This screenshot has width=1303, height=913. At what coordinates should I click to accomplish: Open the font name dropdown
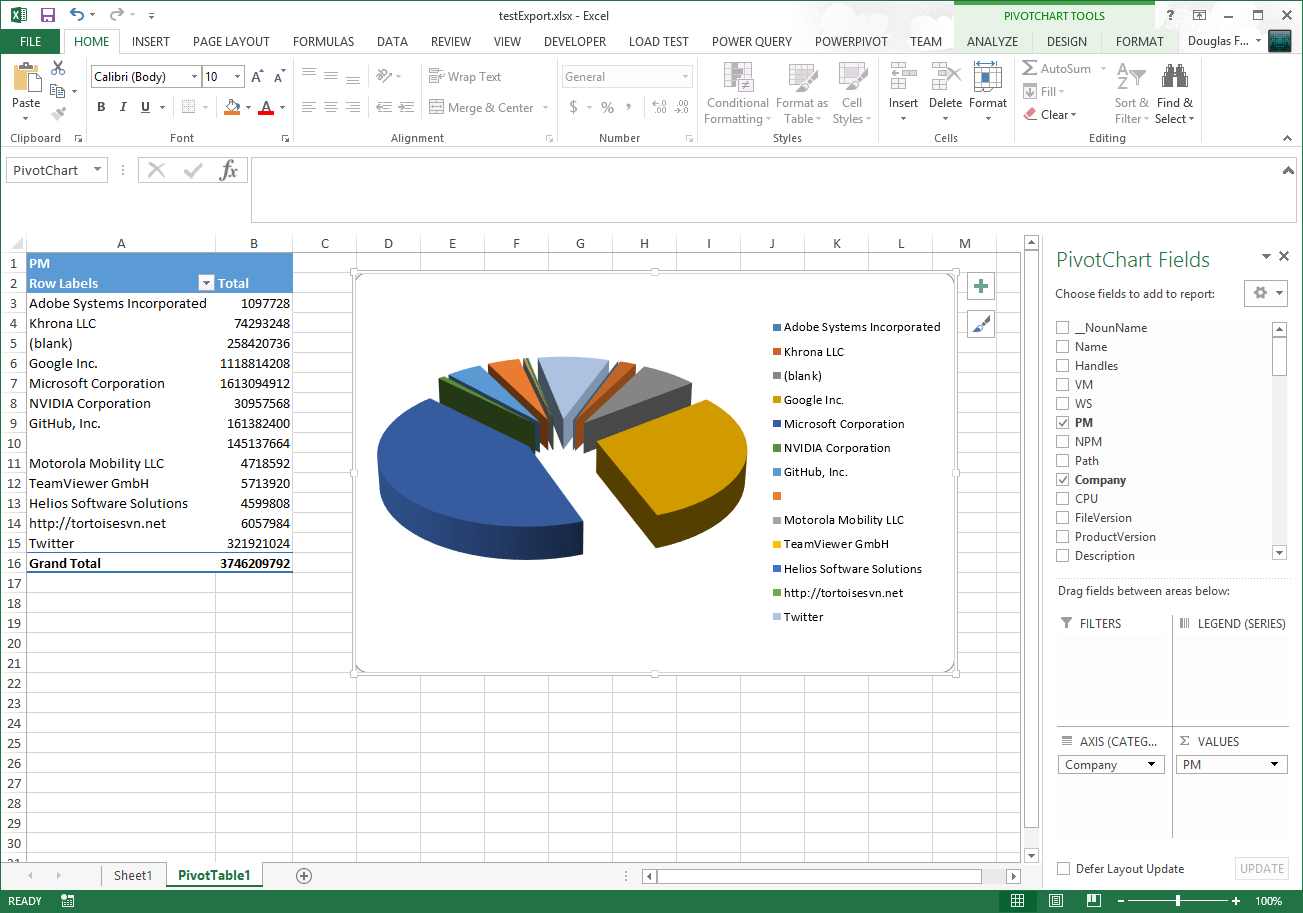pos(194,77)
